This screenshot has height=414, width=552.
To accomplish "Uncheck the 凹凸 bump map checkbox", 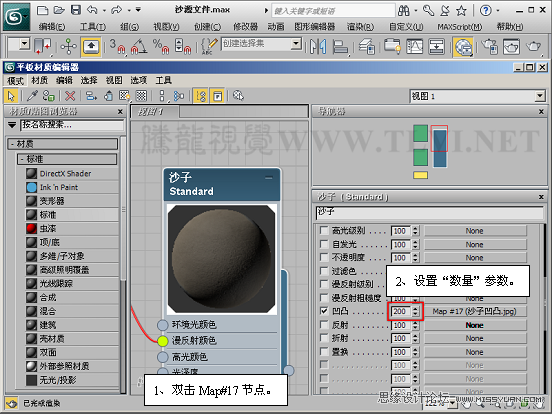I will [x=324, y=311].
